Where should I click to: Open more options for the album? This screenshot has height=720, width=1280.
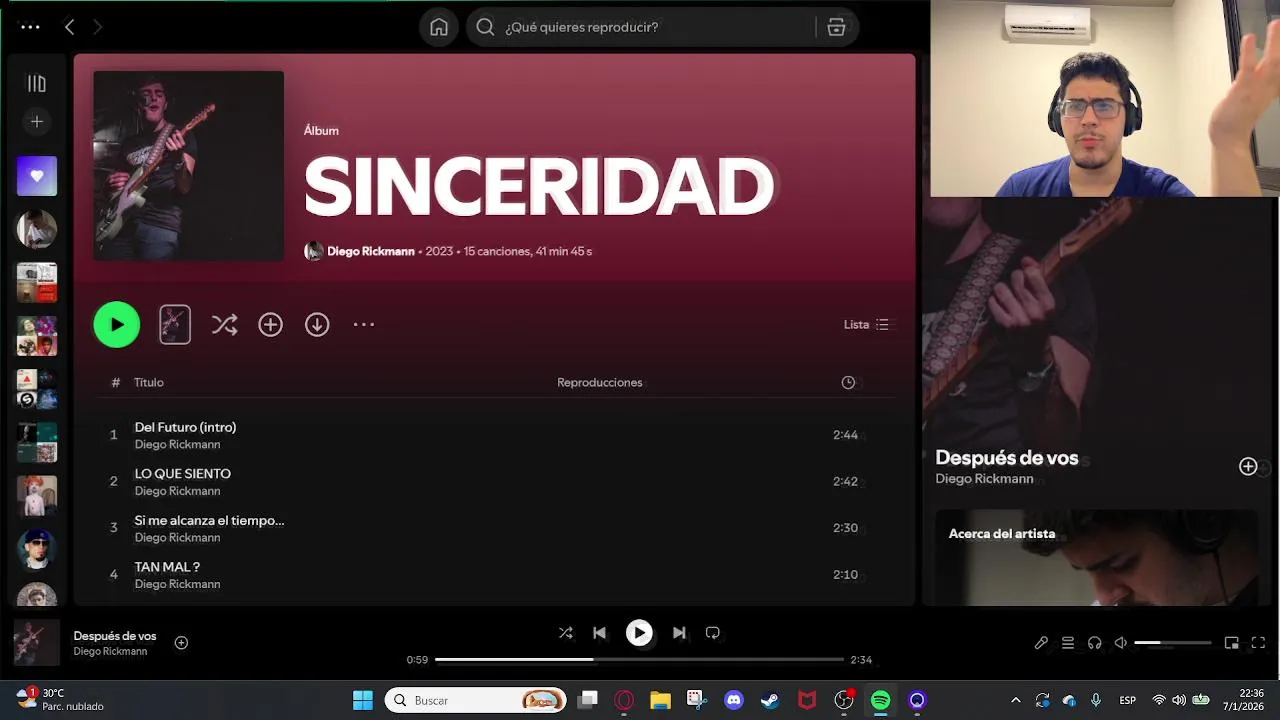click(364, 325)
